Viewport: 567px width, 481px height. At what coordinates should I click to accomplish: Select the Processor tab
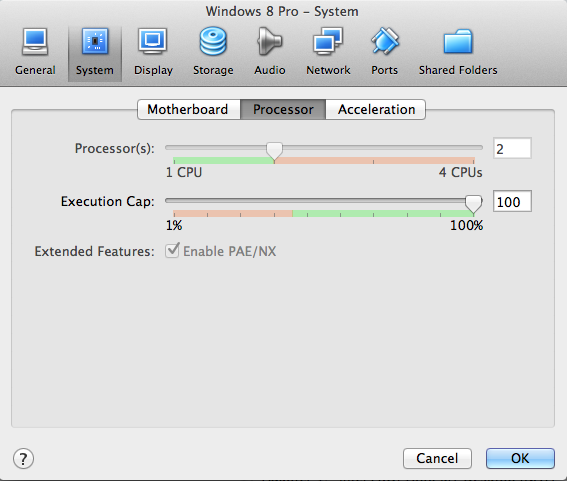pos(283,110)
